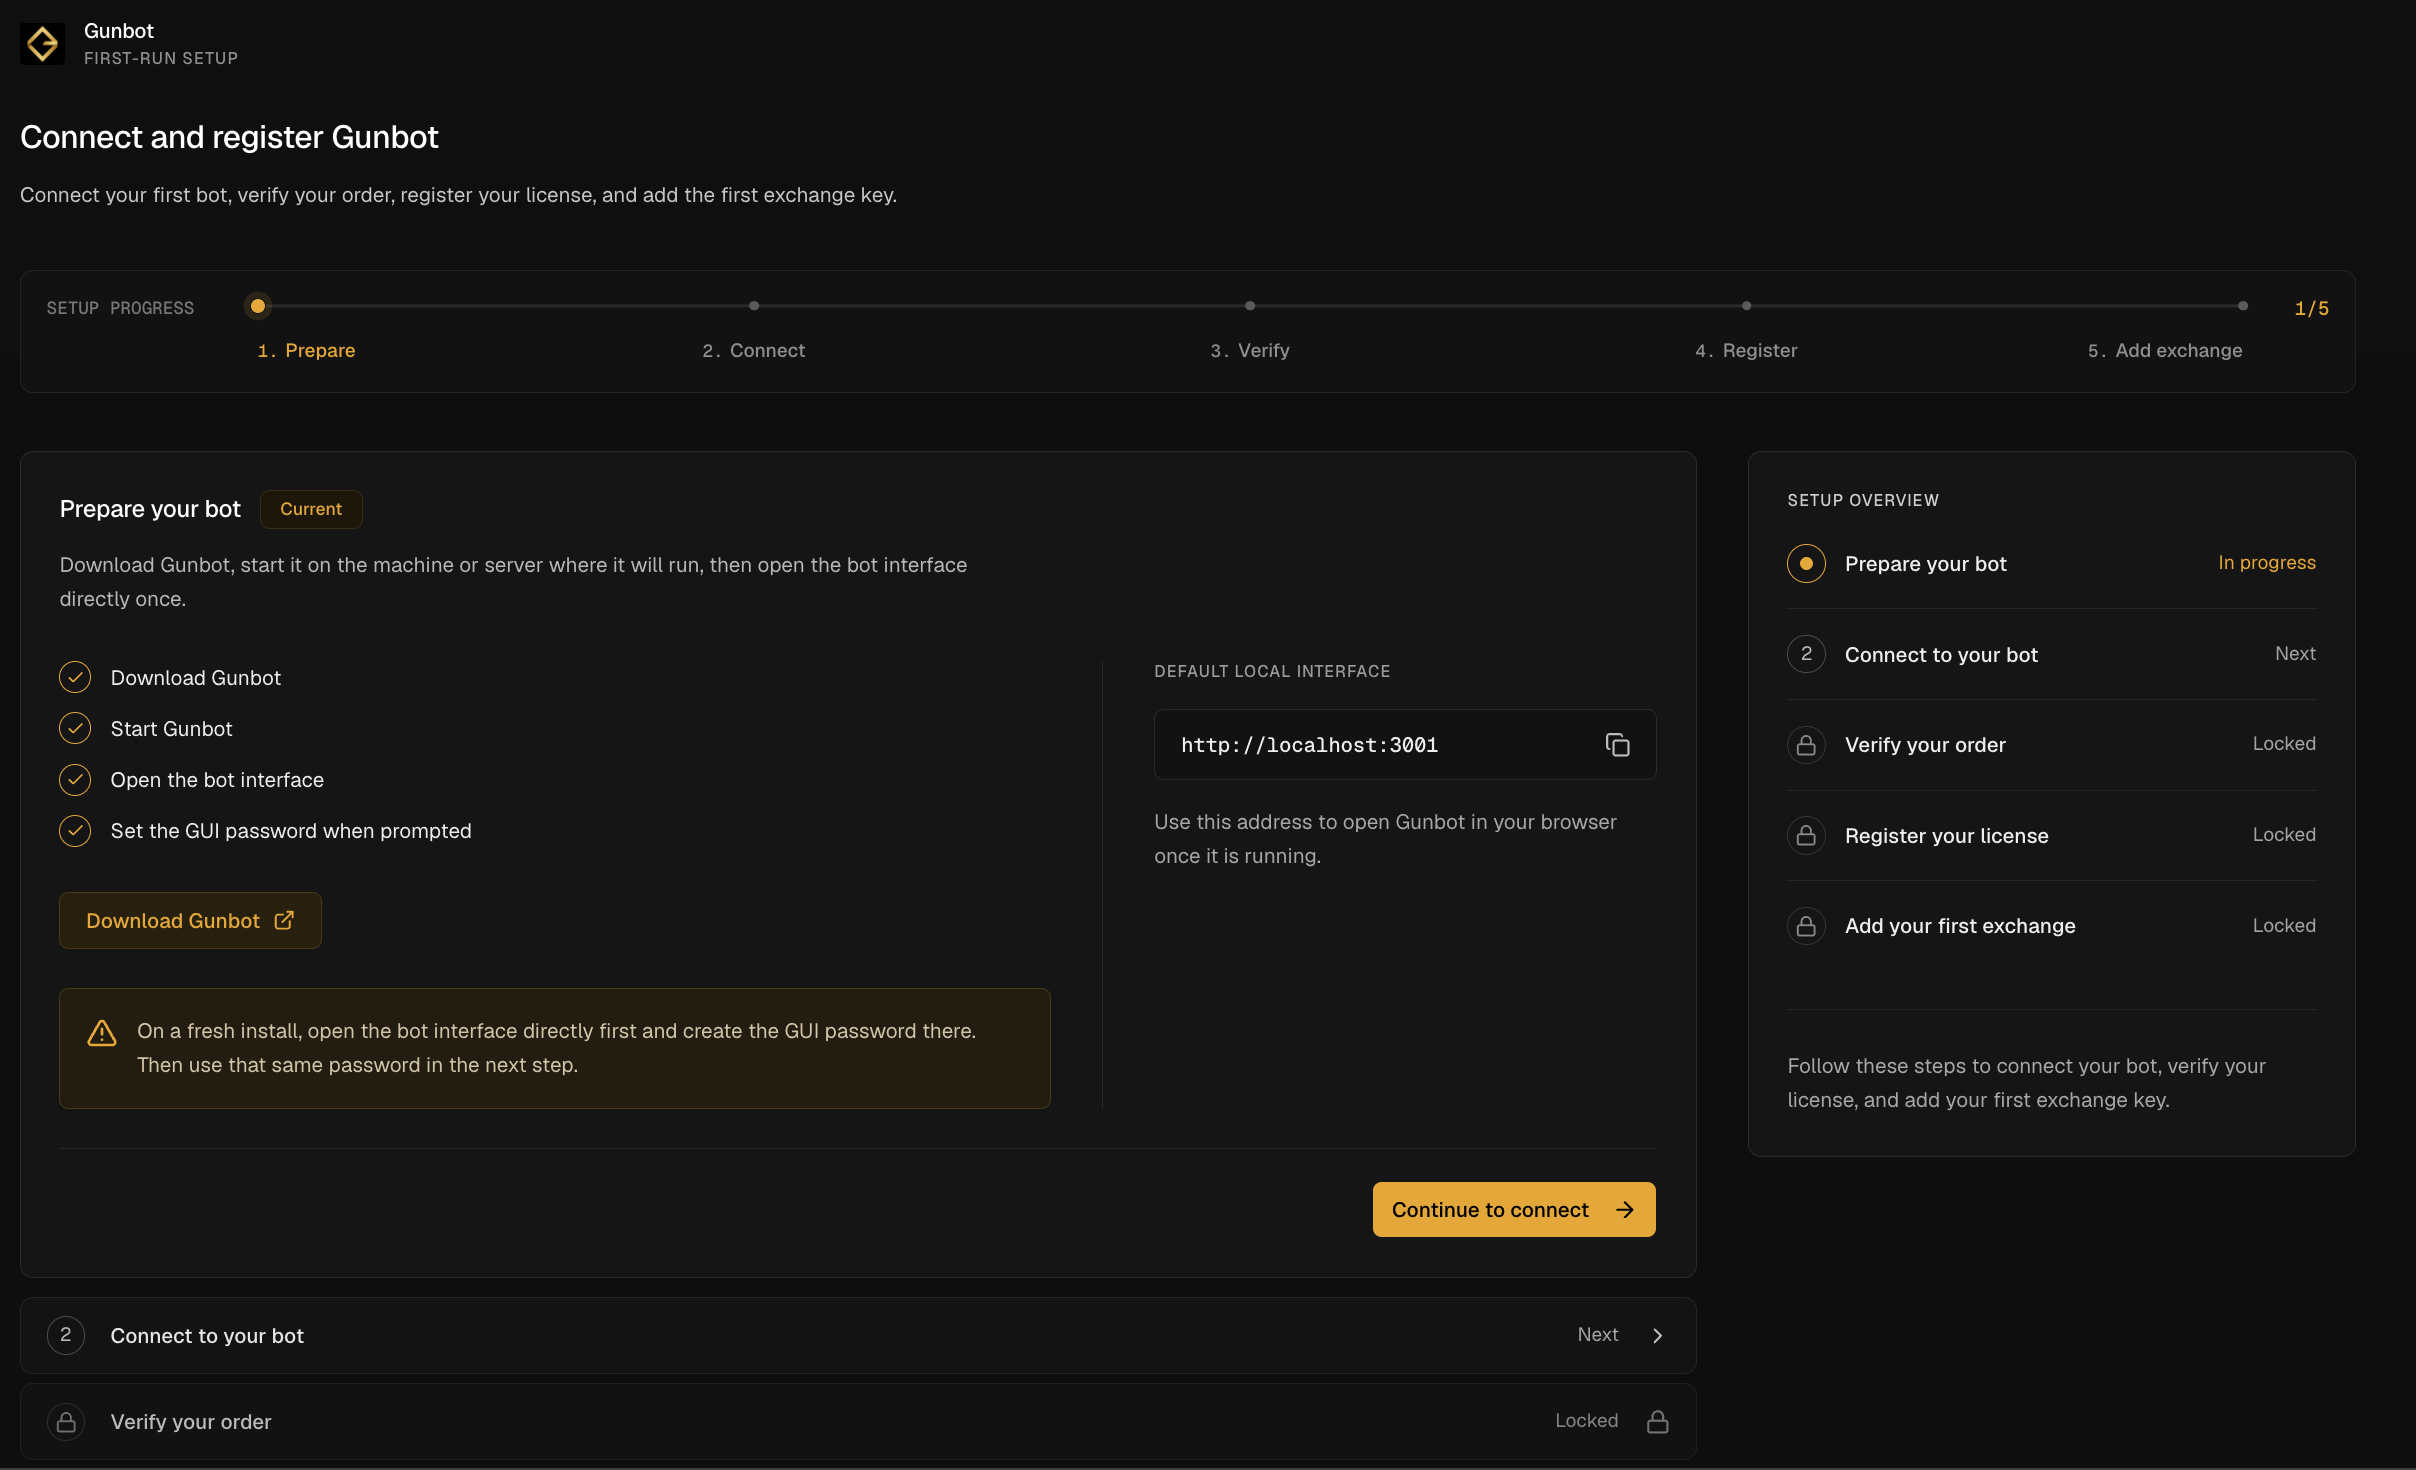This screenshot has width=2416, height=1470.
Task: Click the DEFAULT LOCAL INTERFACE heading
Action: pos(1272,672)
